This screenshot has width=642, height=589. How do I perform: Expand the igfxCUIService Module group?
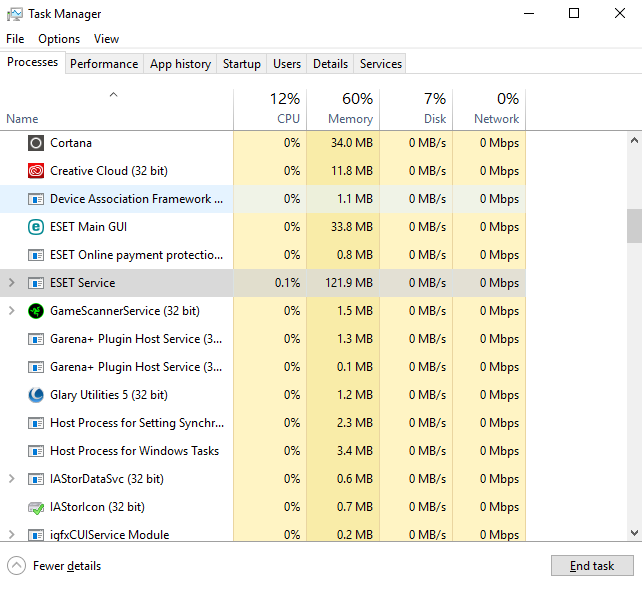click(12, 535)
